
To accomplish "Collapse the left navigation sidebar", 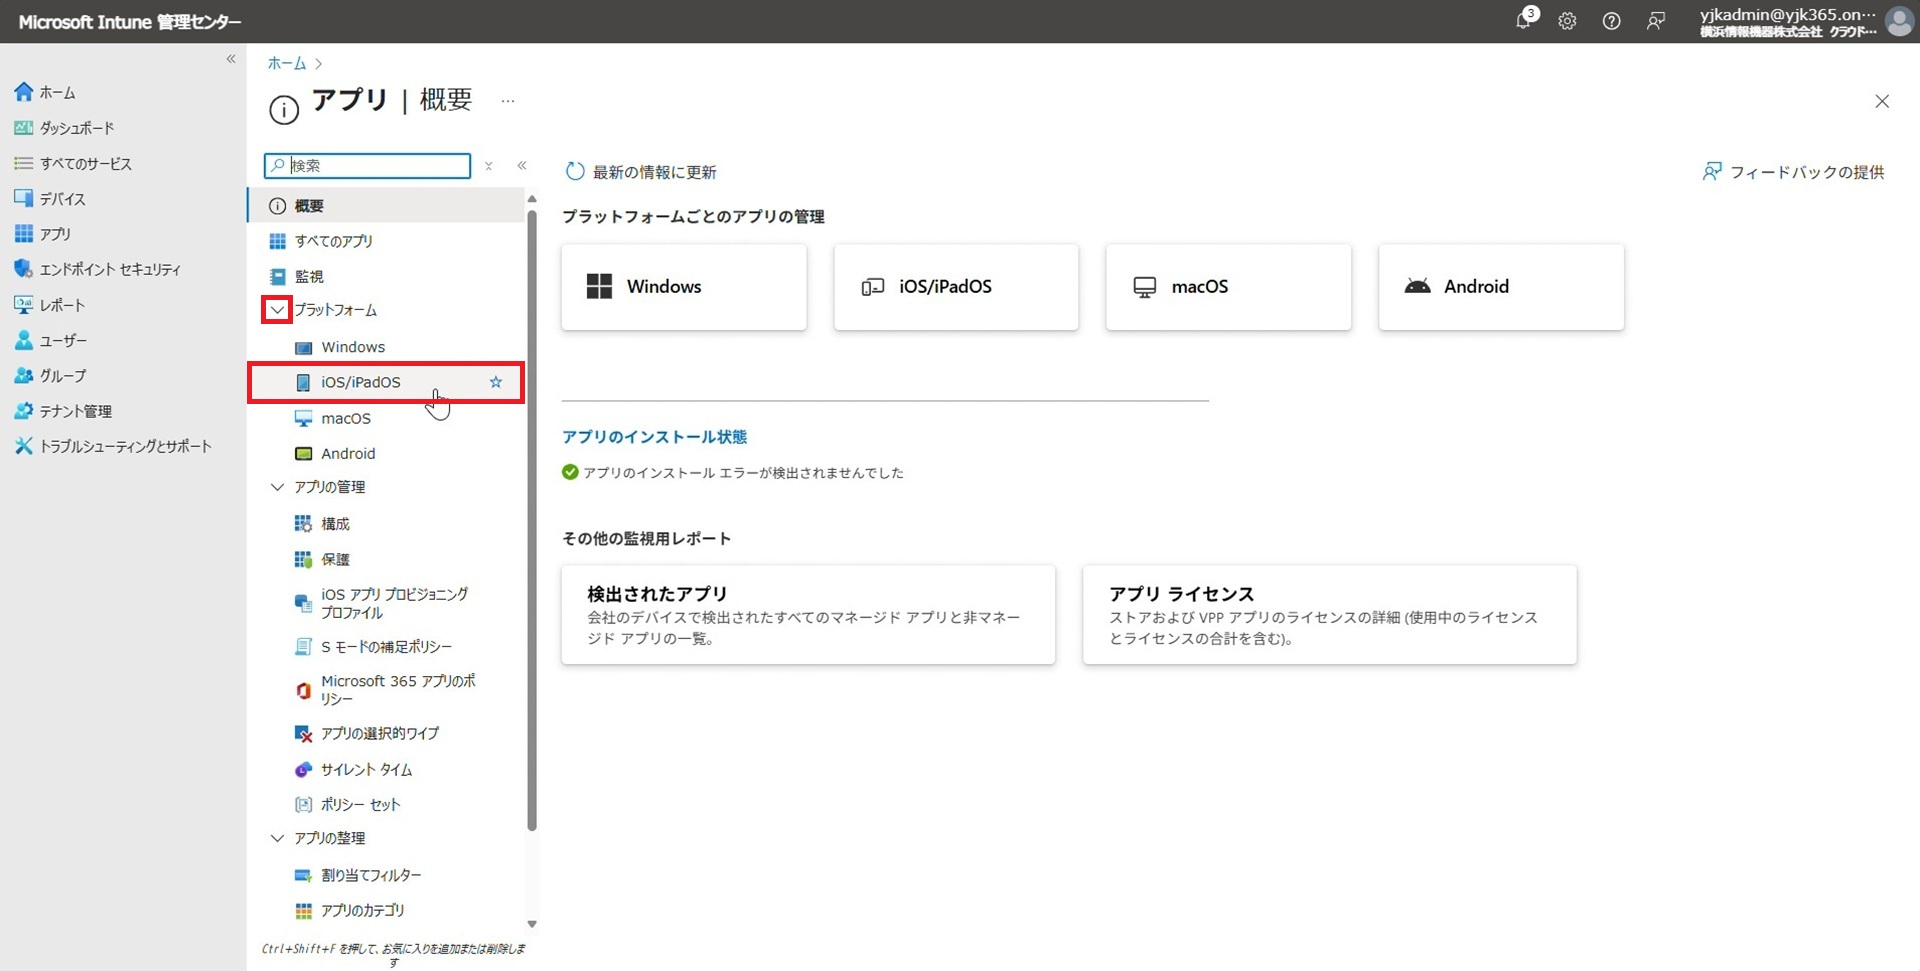I will point(231,59).
